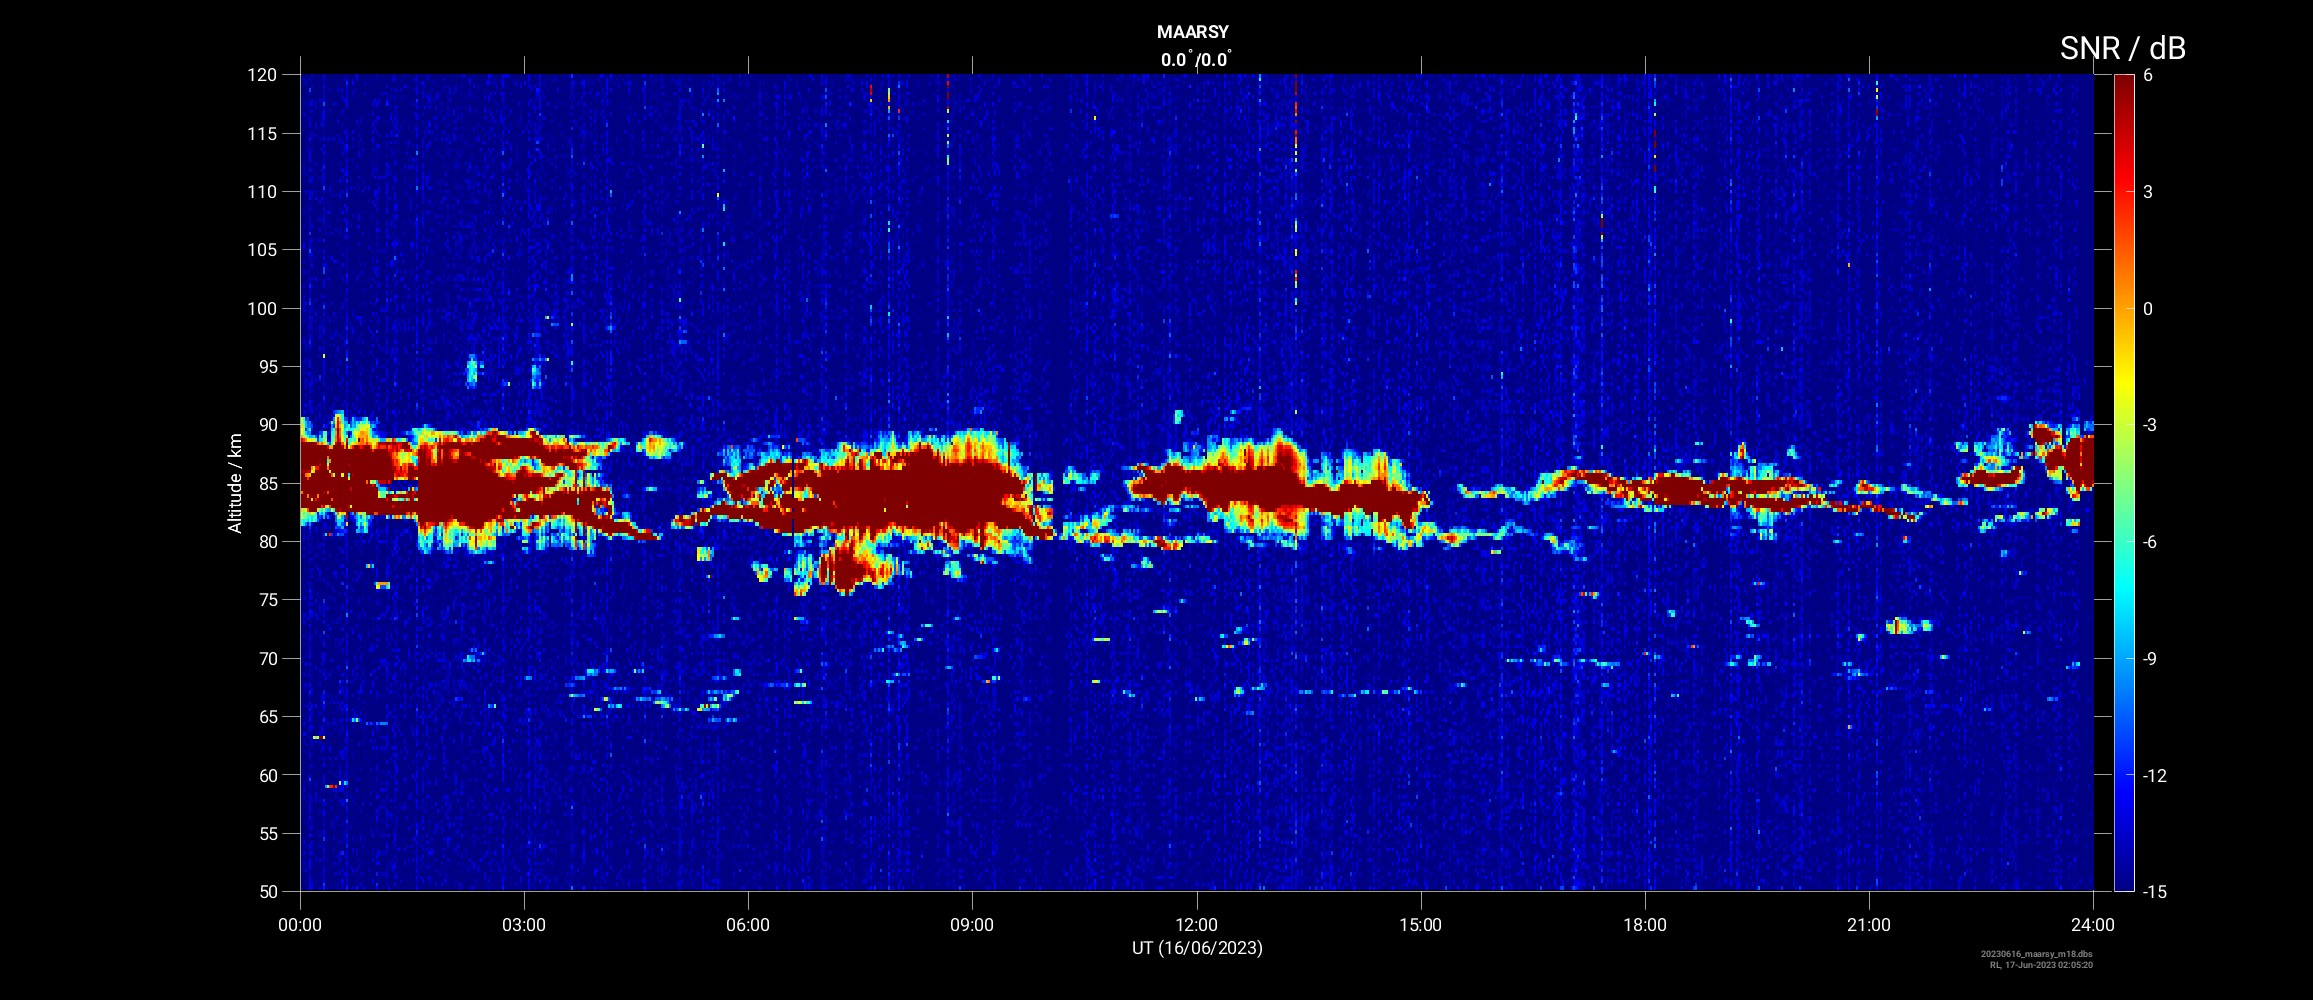
Task: Select the 85 altitude tick label
Action: click(x=267, y=483)
